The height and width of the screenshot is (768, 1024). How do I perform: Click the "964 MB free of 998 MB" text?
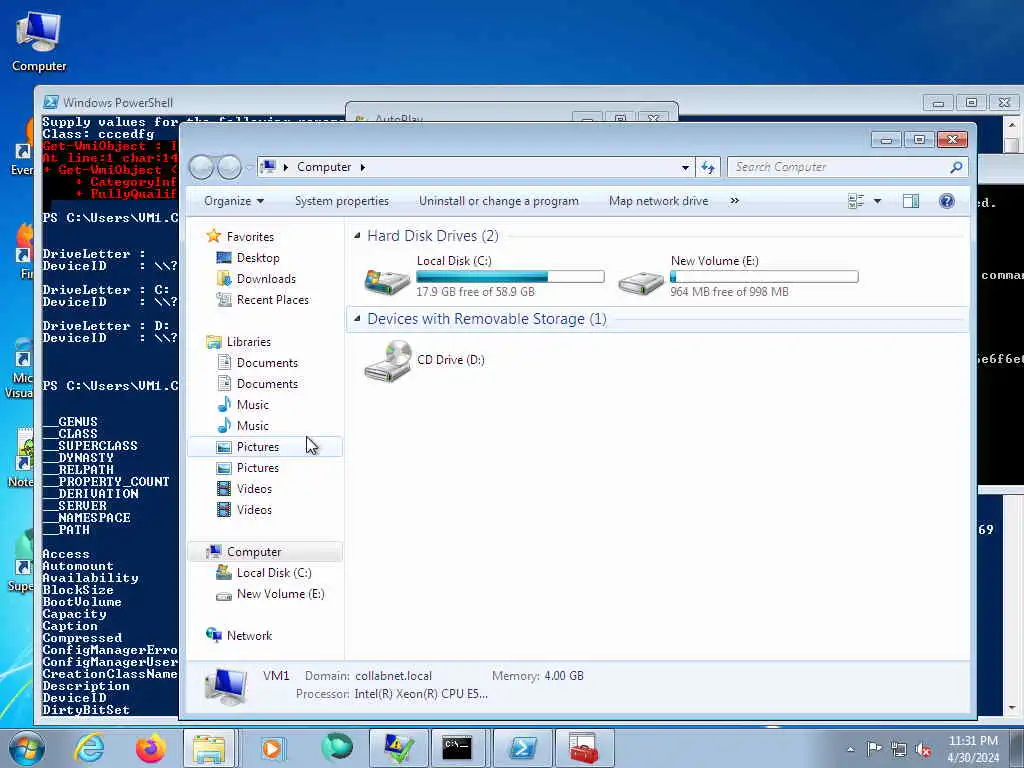pyautogui.click(x=729, y=292)
